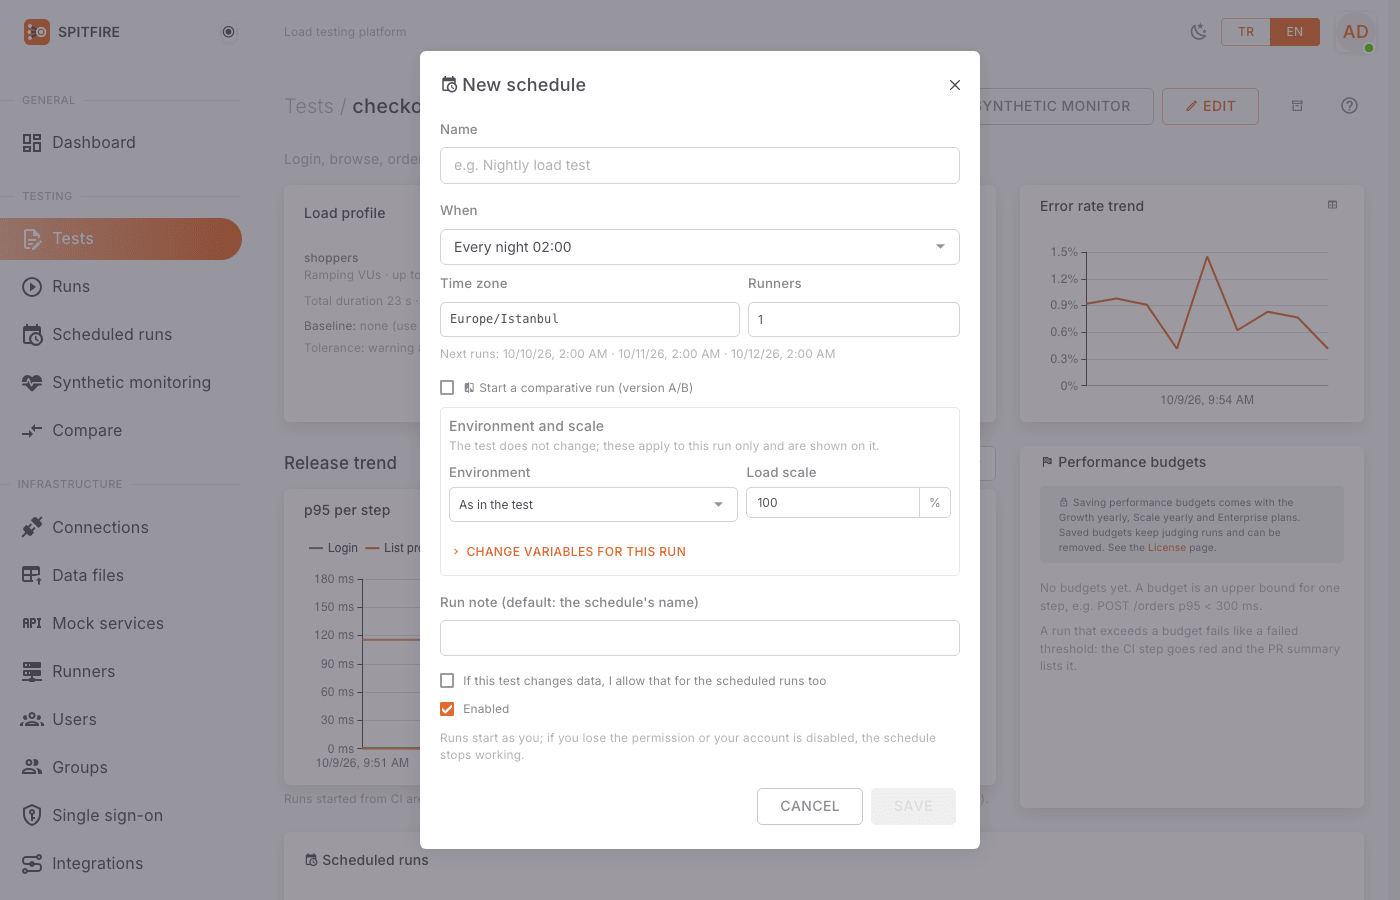The height and width of the screenshot is (900, 1400).
Task: Click the Runners number field
Action: pyautogui.click(x=854, y=320)
